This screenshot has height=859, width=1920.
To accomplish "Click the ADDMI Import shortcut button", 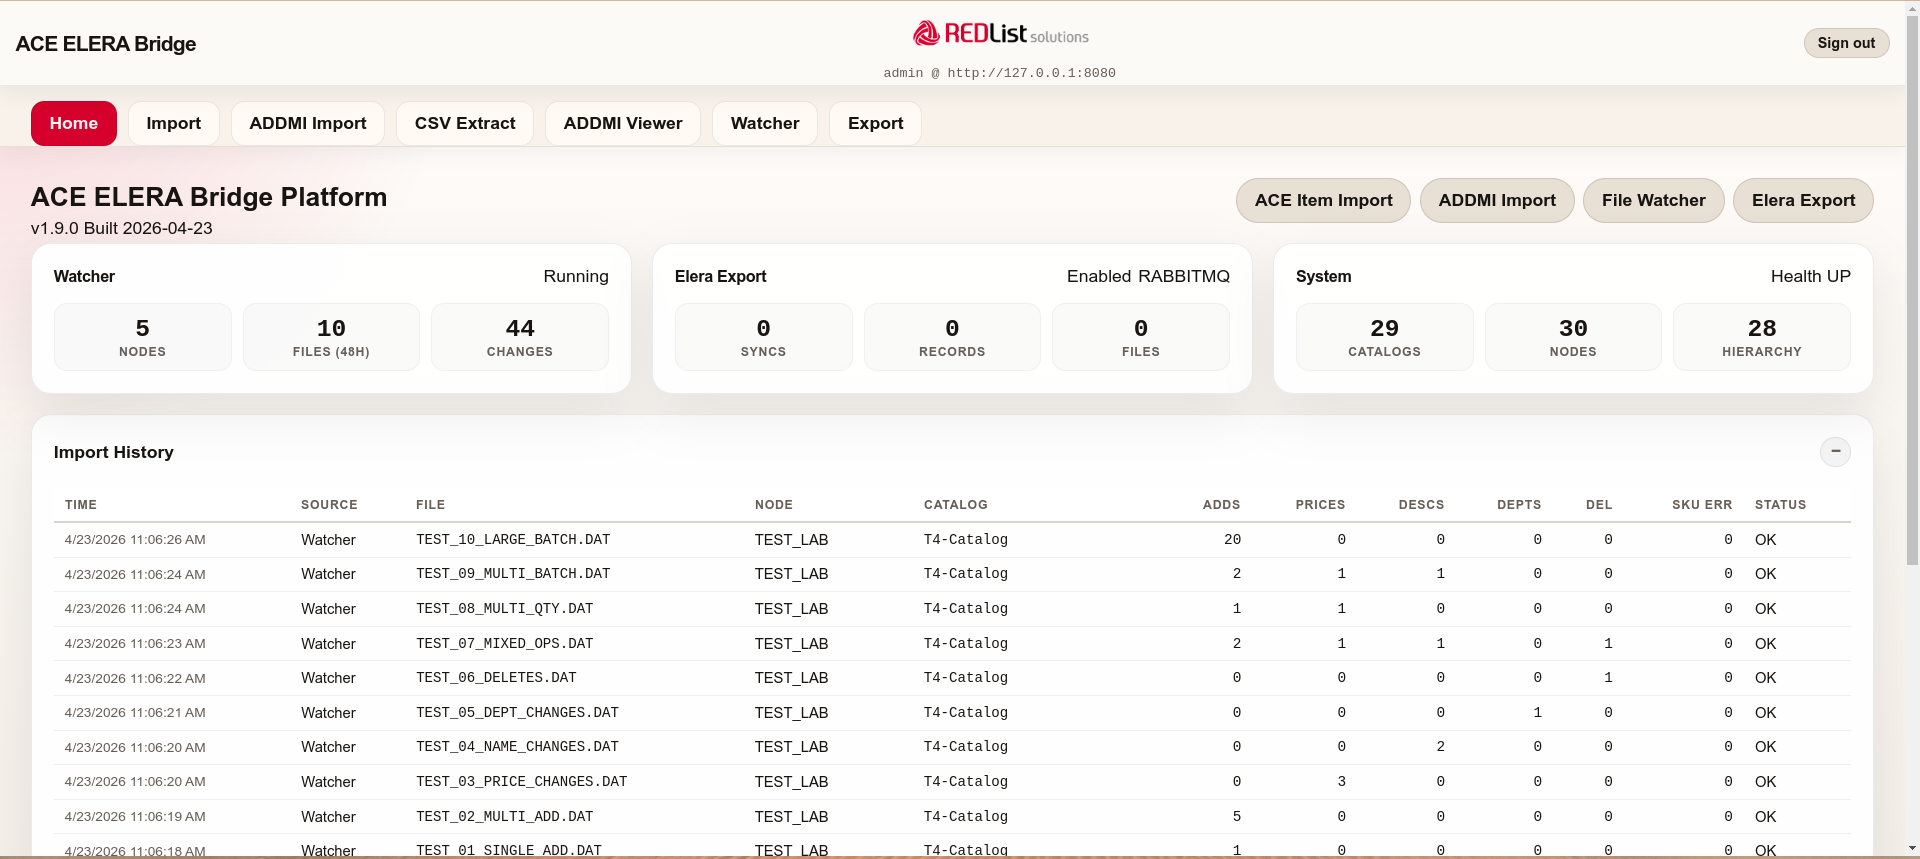I will tap(1497, 200).
